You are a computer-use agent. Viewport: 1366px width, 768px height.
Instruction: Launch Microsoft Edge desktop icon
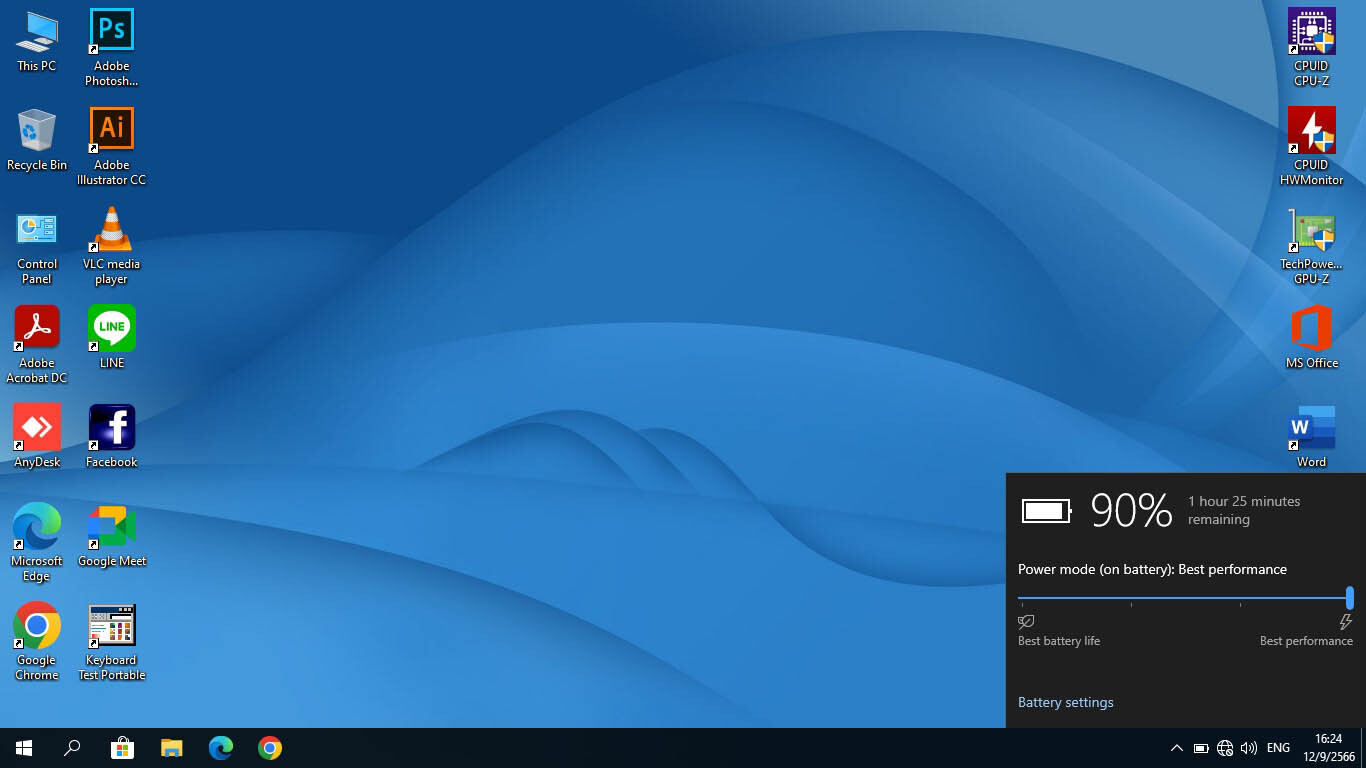click(x=37, y=543)
